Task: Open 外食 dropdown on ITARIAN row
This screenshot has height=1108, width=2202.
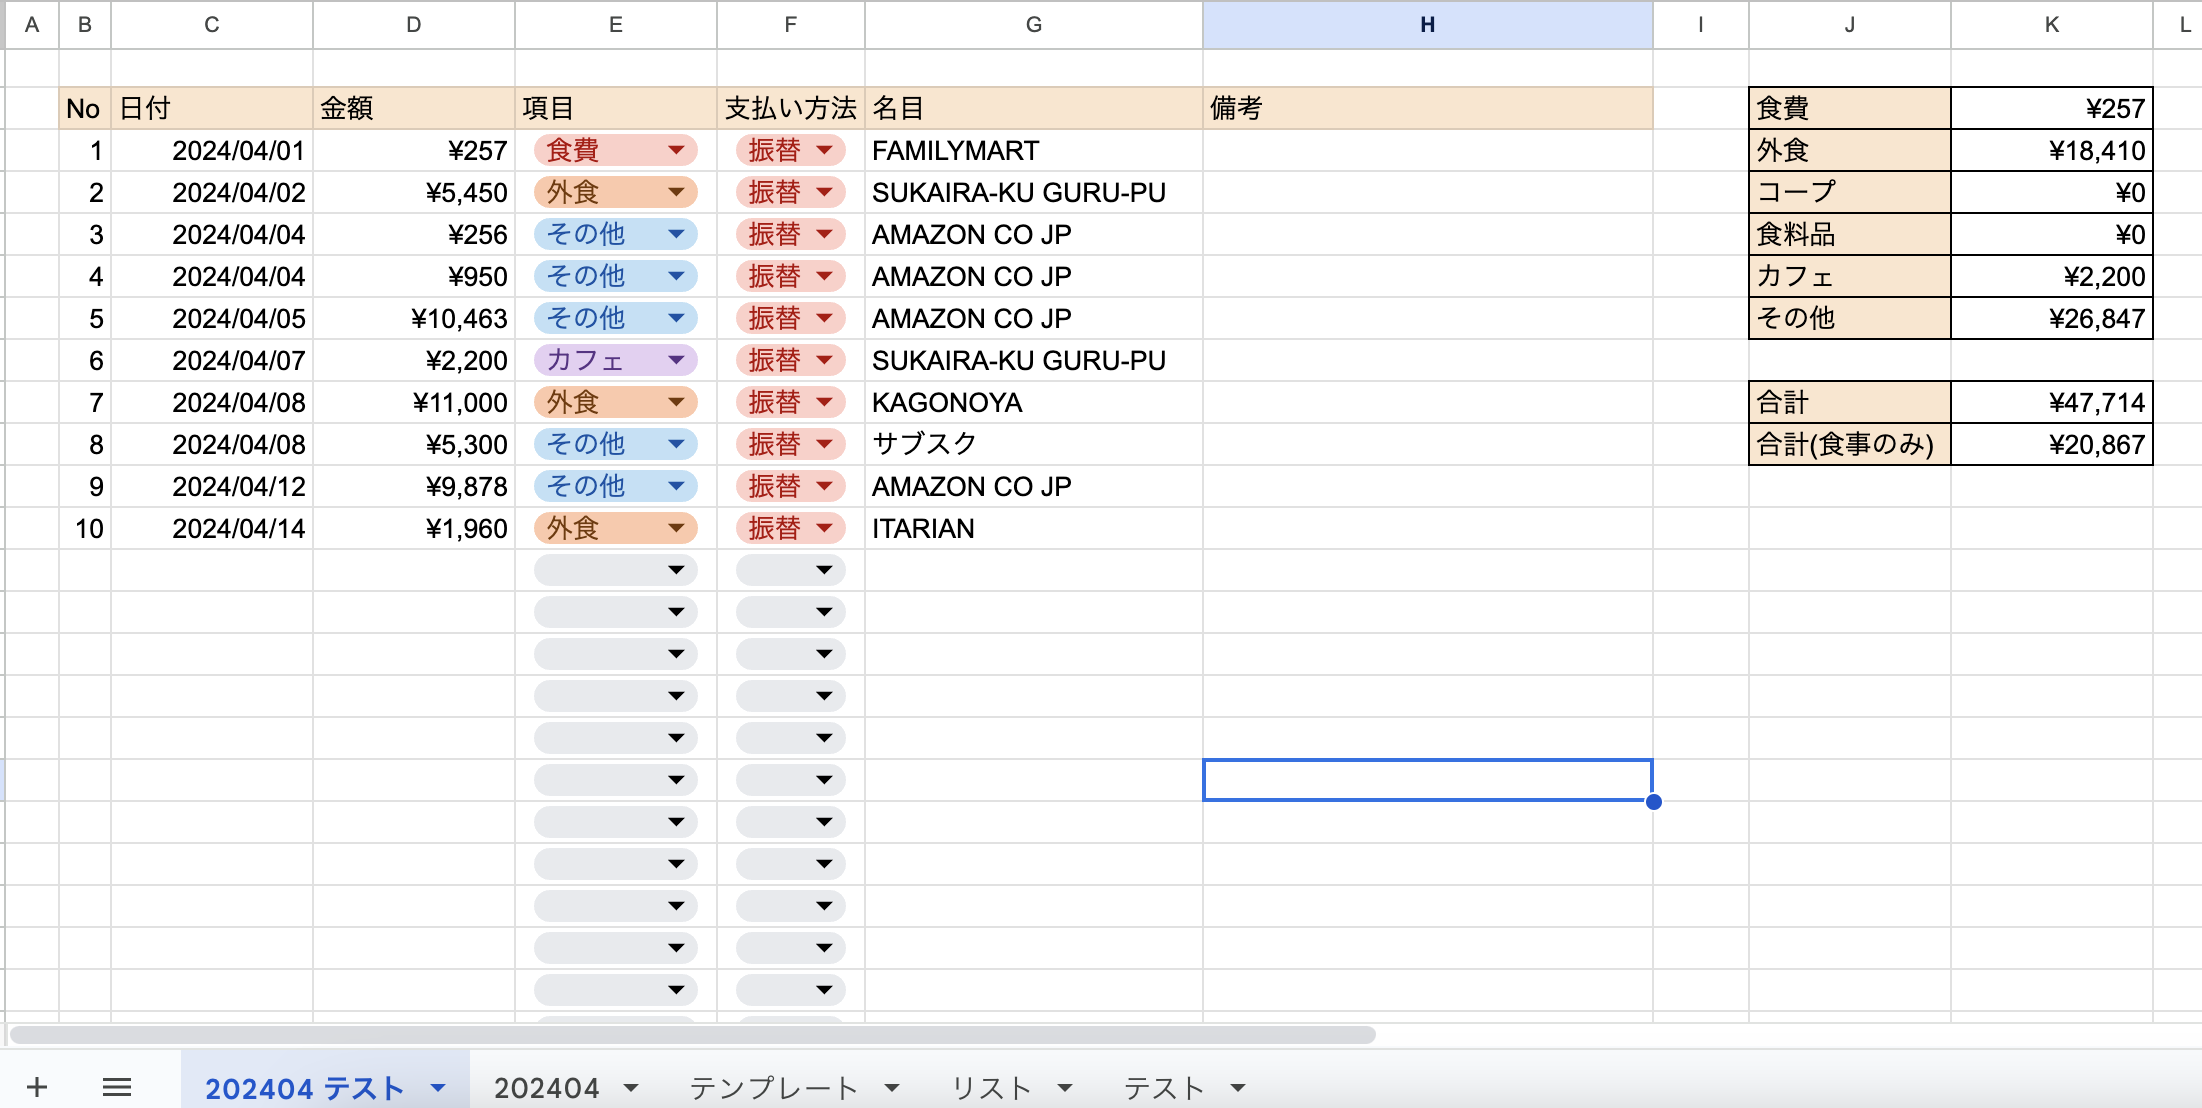Action: pos(676,528)
